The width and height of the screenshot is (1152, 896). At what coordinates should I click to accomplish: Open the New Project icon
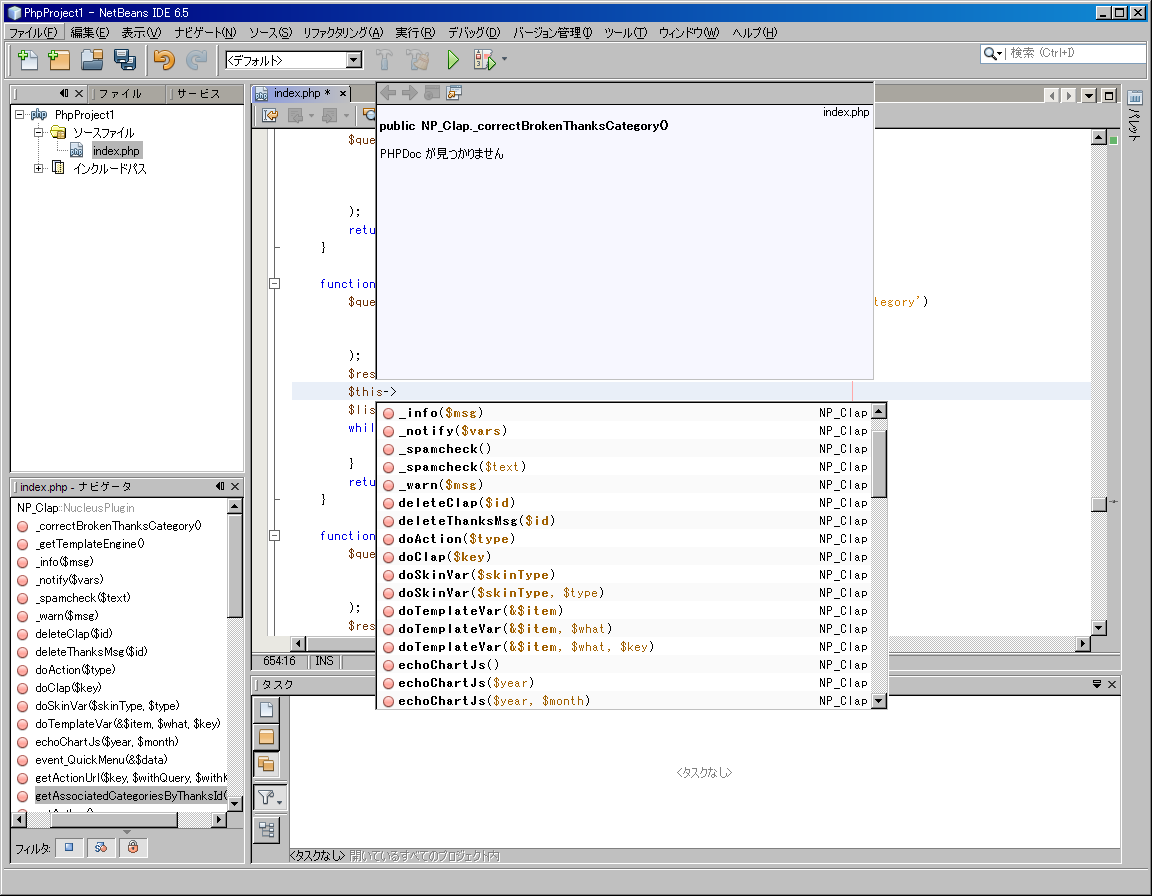click(57, 60)
